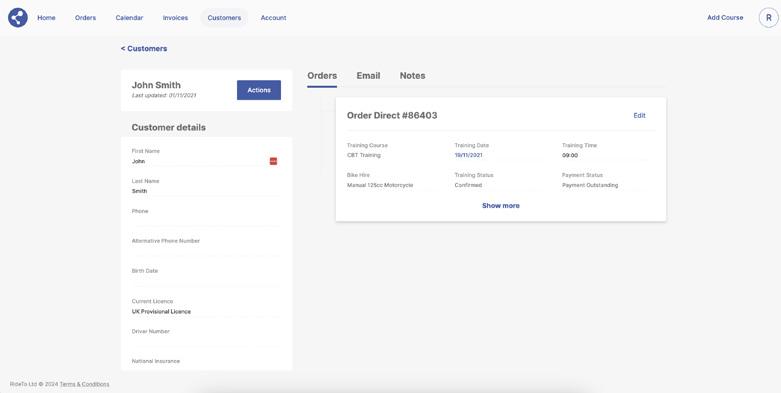Open Terms & Conditions link
The image size is (781, 393).
point(84,384)
